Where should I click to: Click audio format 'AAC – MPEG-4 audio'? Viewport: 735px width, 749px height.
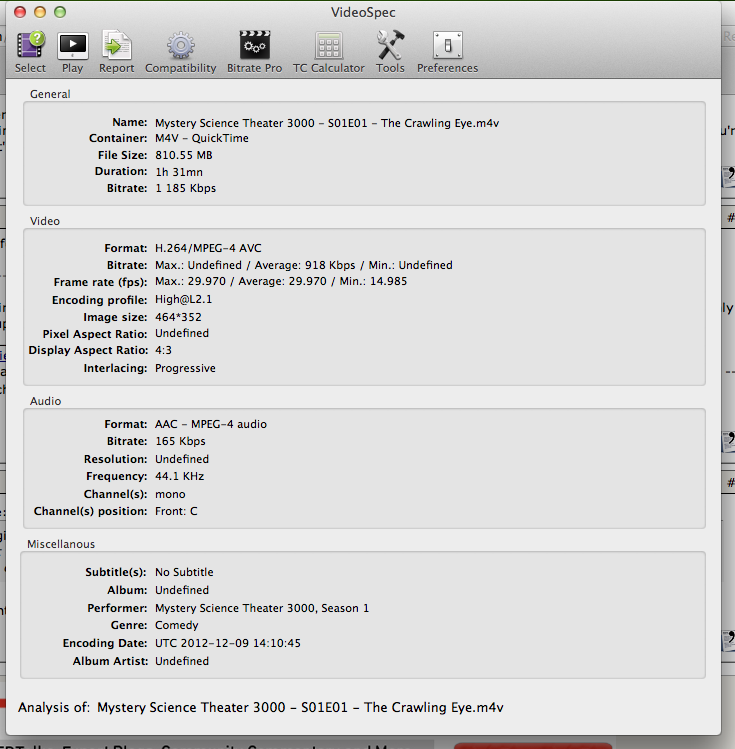click(x=211, y=424)
